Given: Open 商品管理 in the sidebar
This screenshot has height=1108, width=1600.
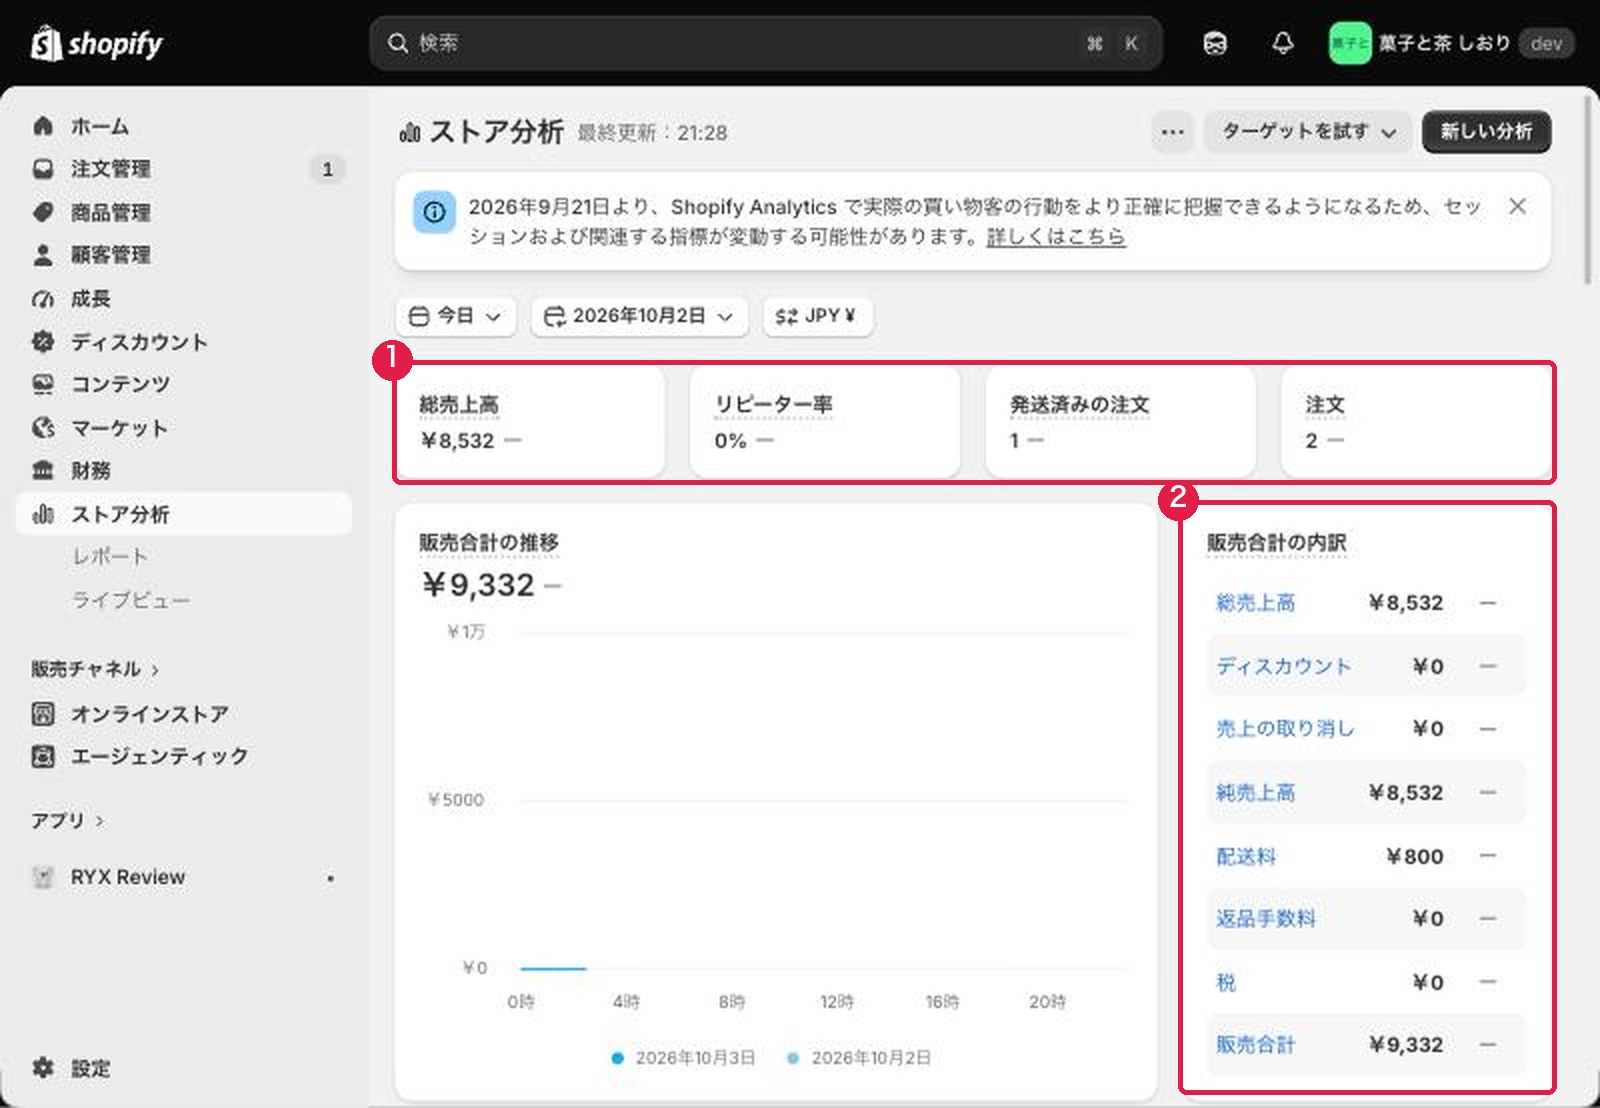Looking at the screenshot, I should [185, 212].
